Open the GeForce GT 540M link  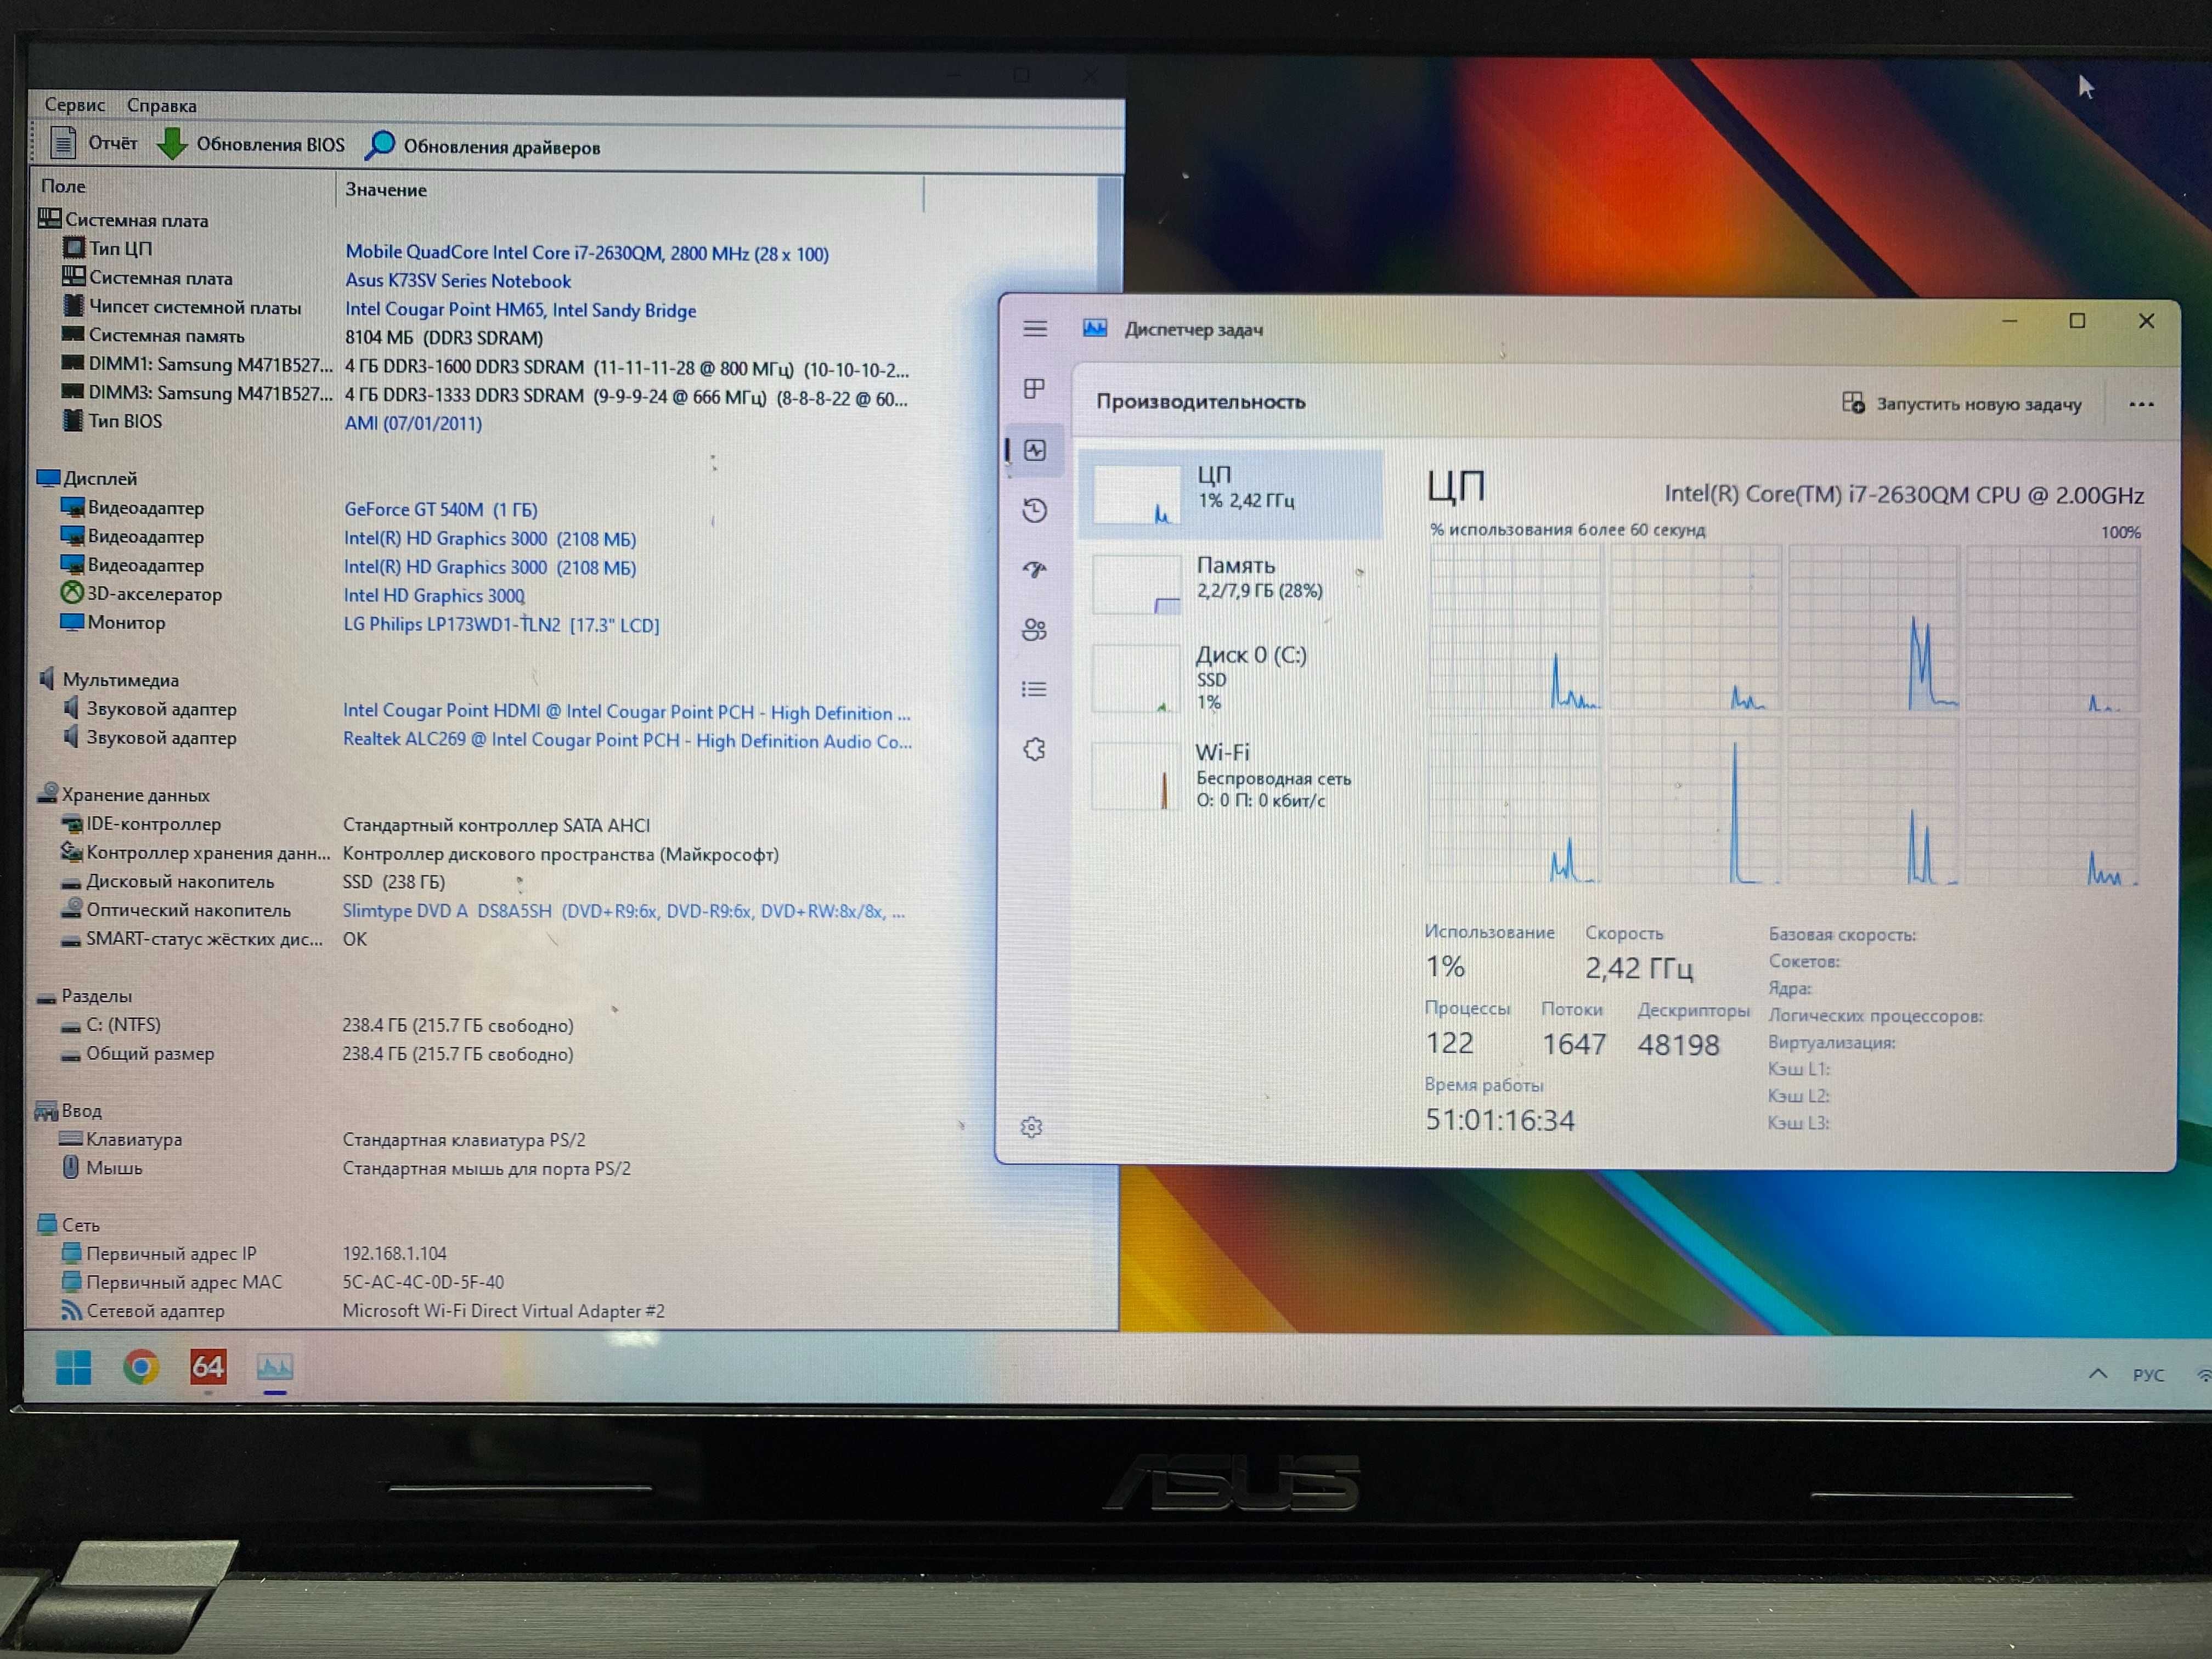point(440,509)
